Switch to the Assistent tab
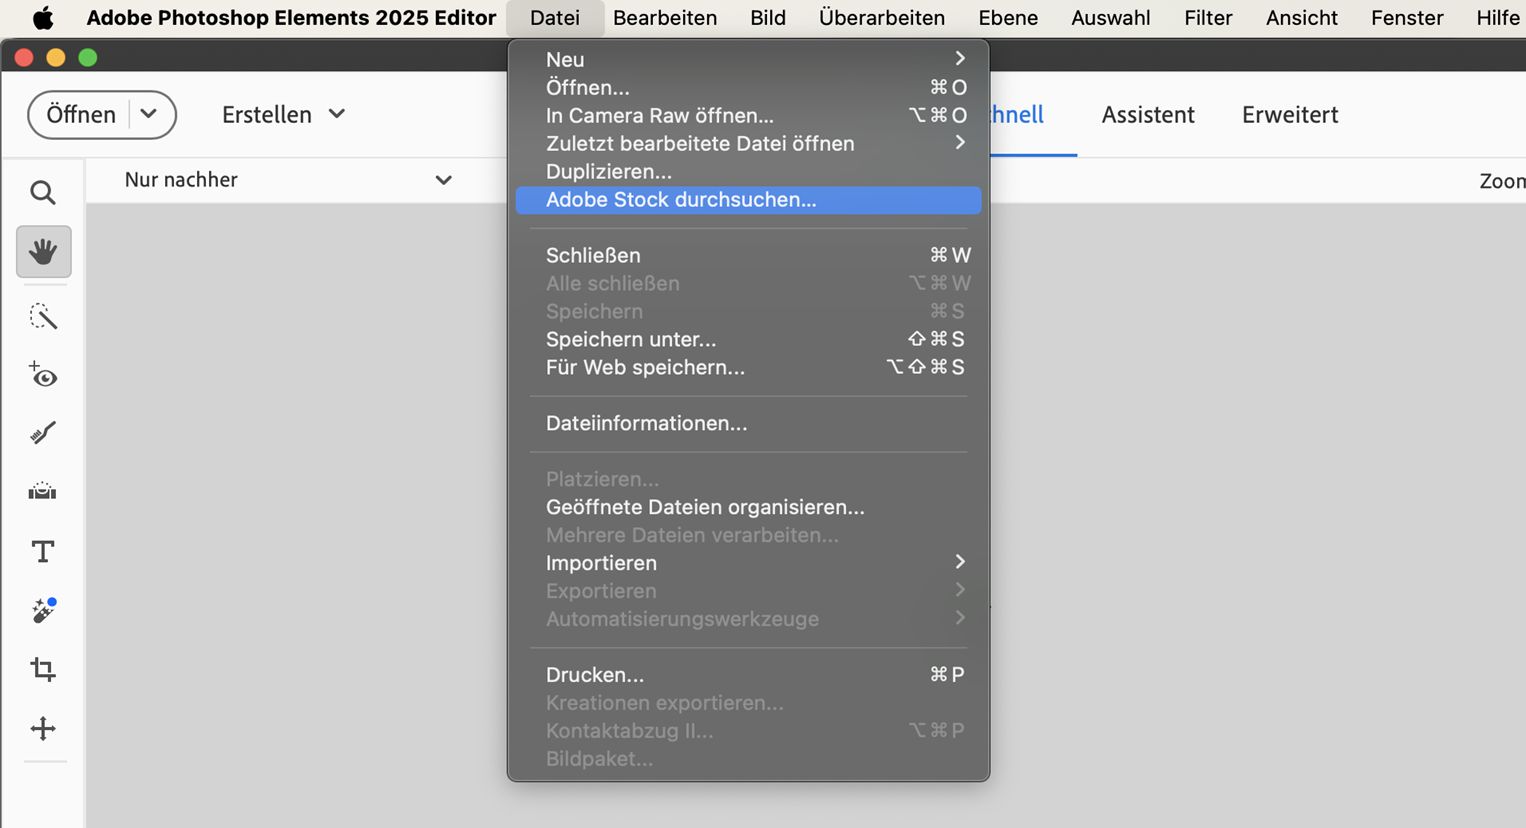Screen dimensions: 1526x828 (x=1148, y=115)
